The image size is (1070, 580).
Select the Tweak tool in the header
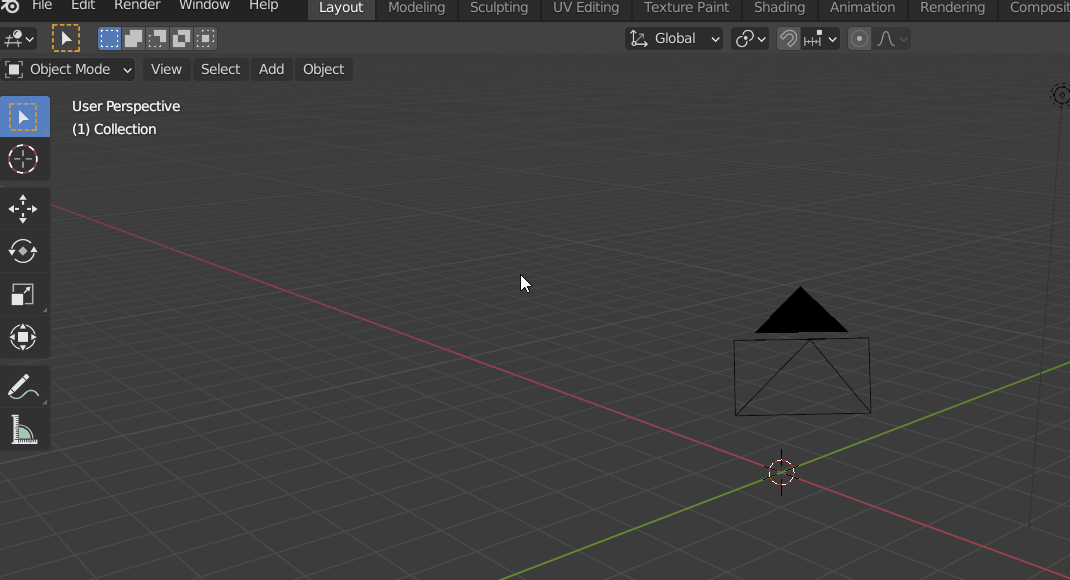tap(66, 39)
